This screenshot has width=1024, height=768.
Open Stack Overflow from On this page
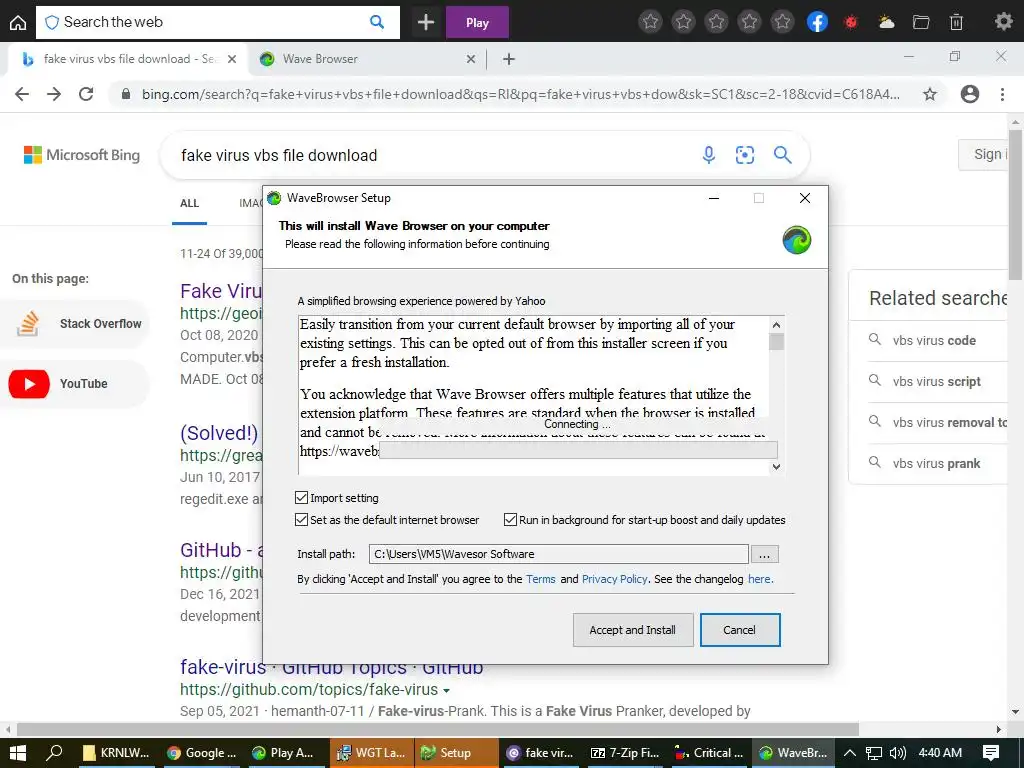[x=76, y=324]
